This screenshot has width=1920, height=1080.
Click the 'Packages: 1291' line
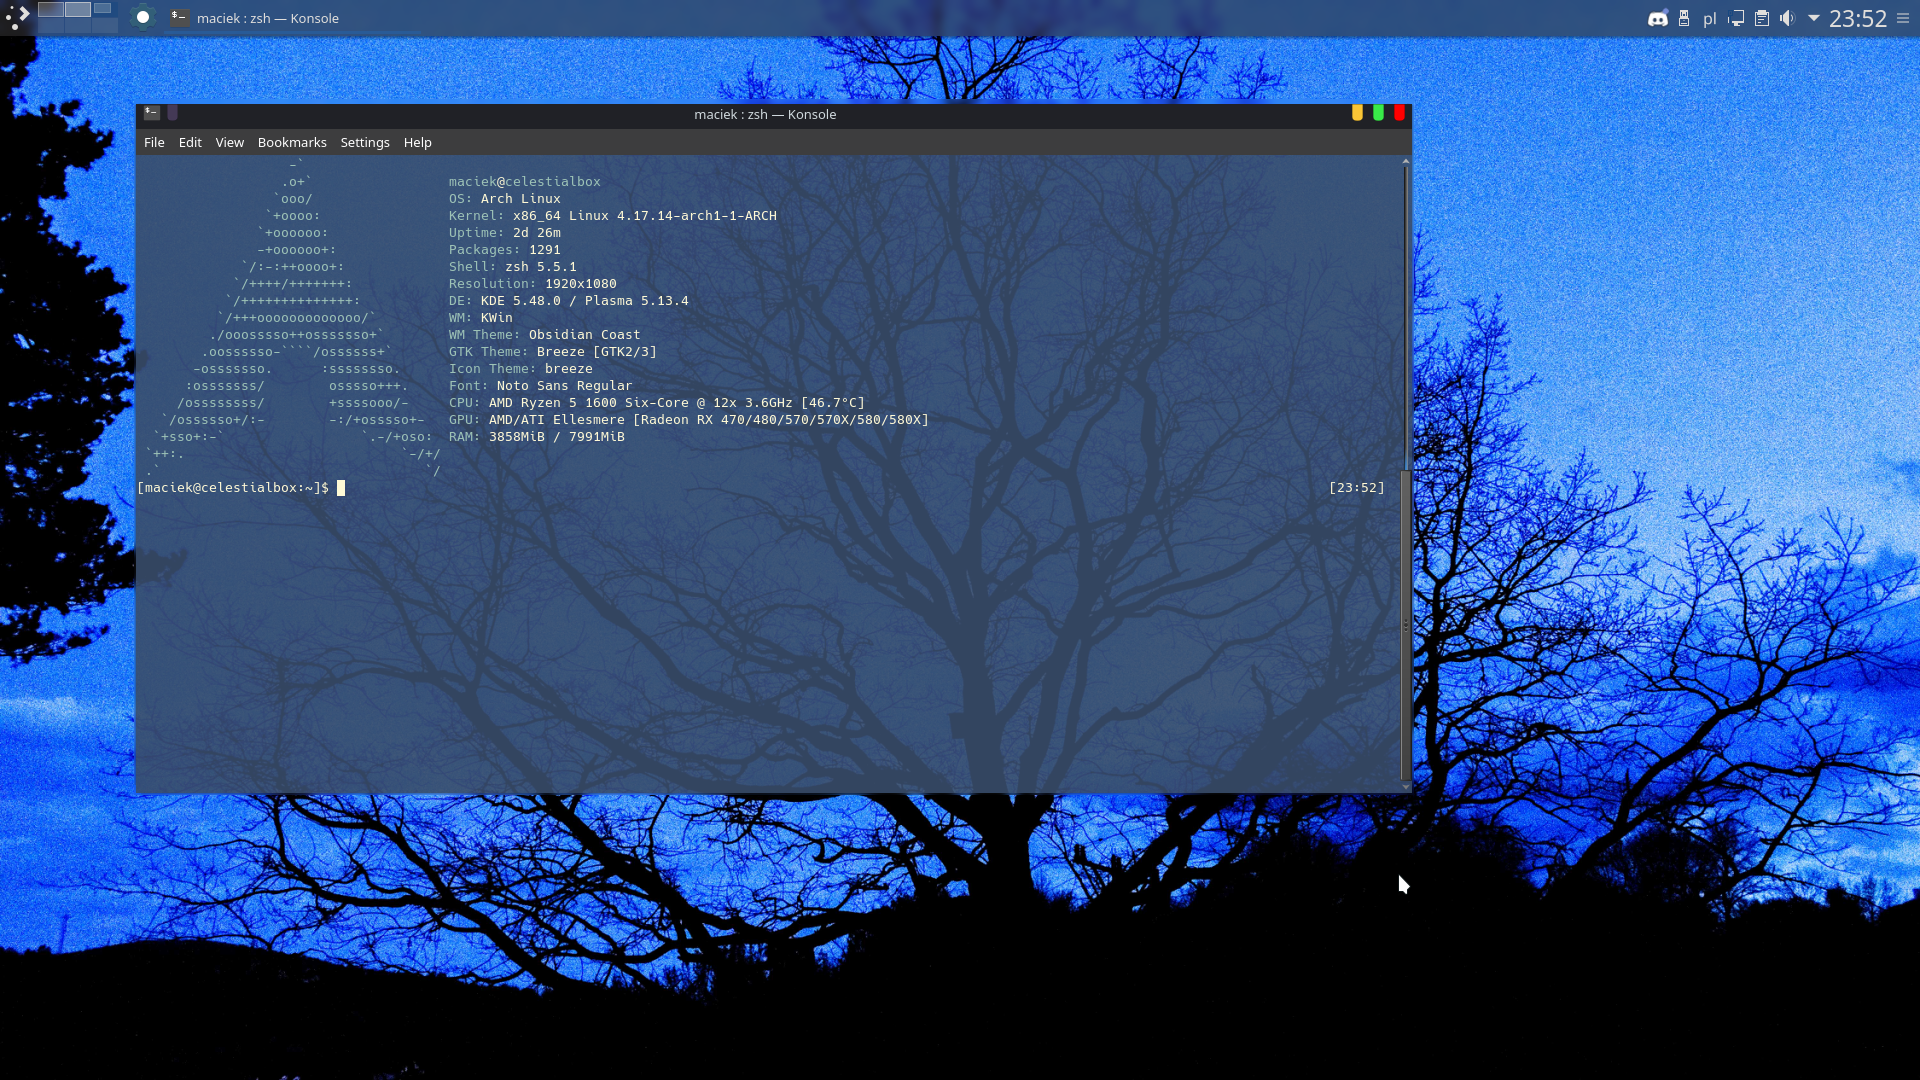[x=505, y=250]
